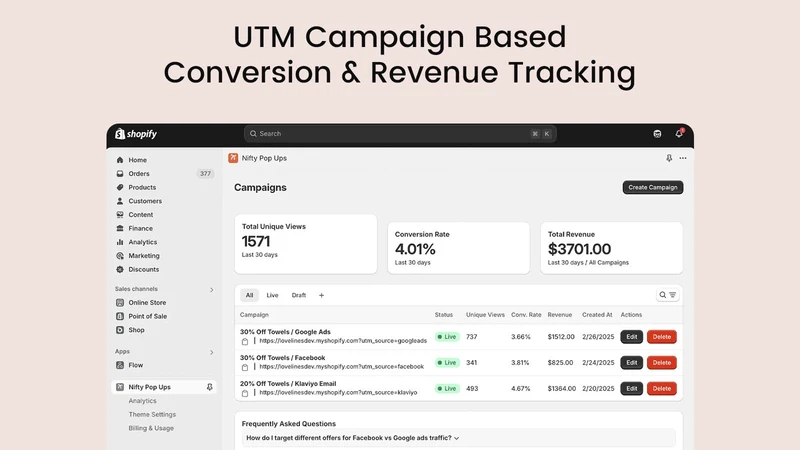Edit the Google Ads campaign
Viewport: 800px width, 450px height.
(632, 337)
